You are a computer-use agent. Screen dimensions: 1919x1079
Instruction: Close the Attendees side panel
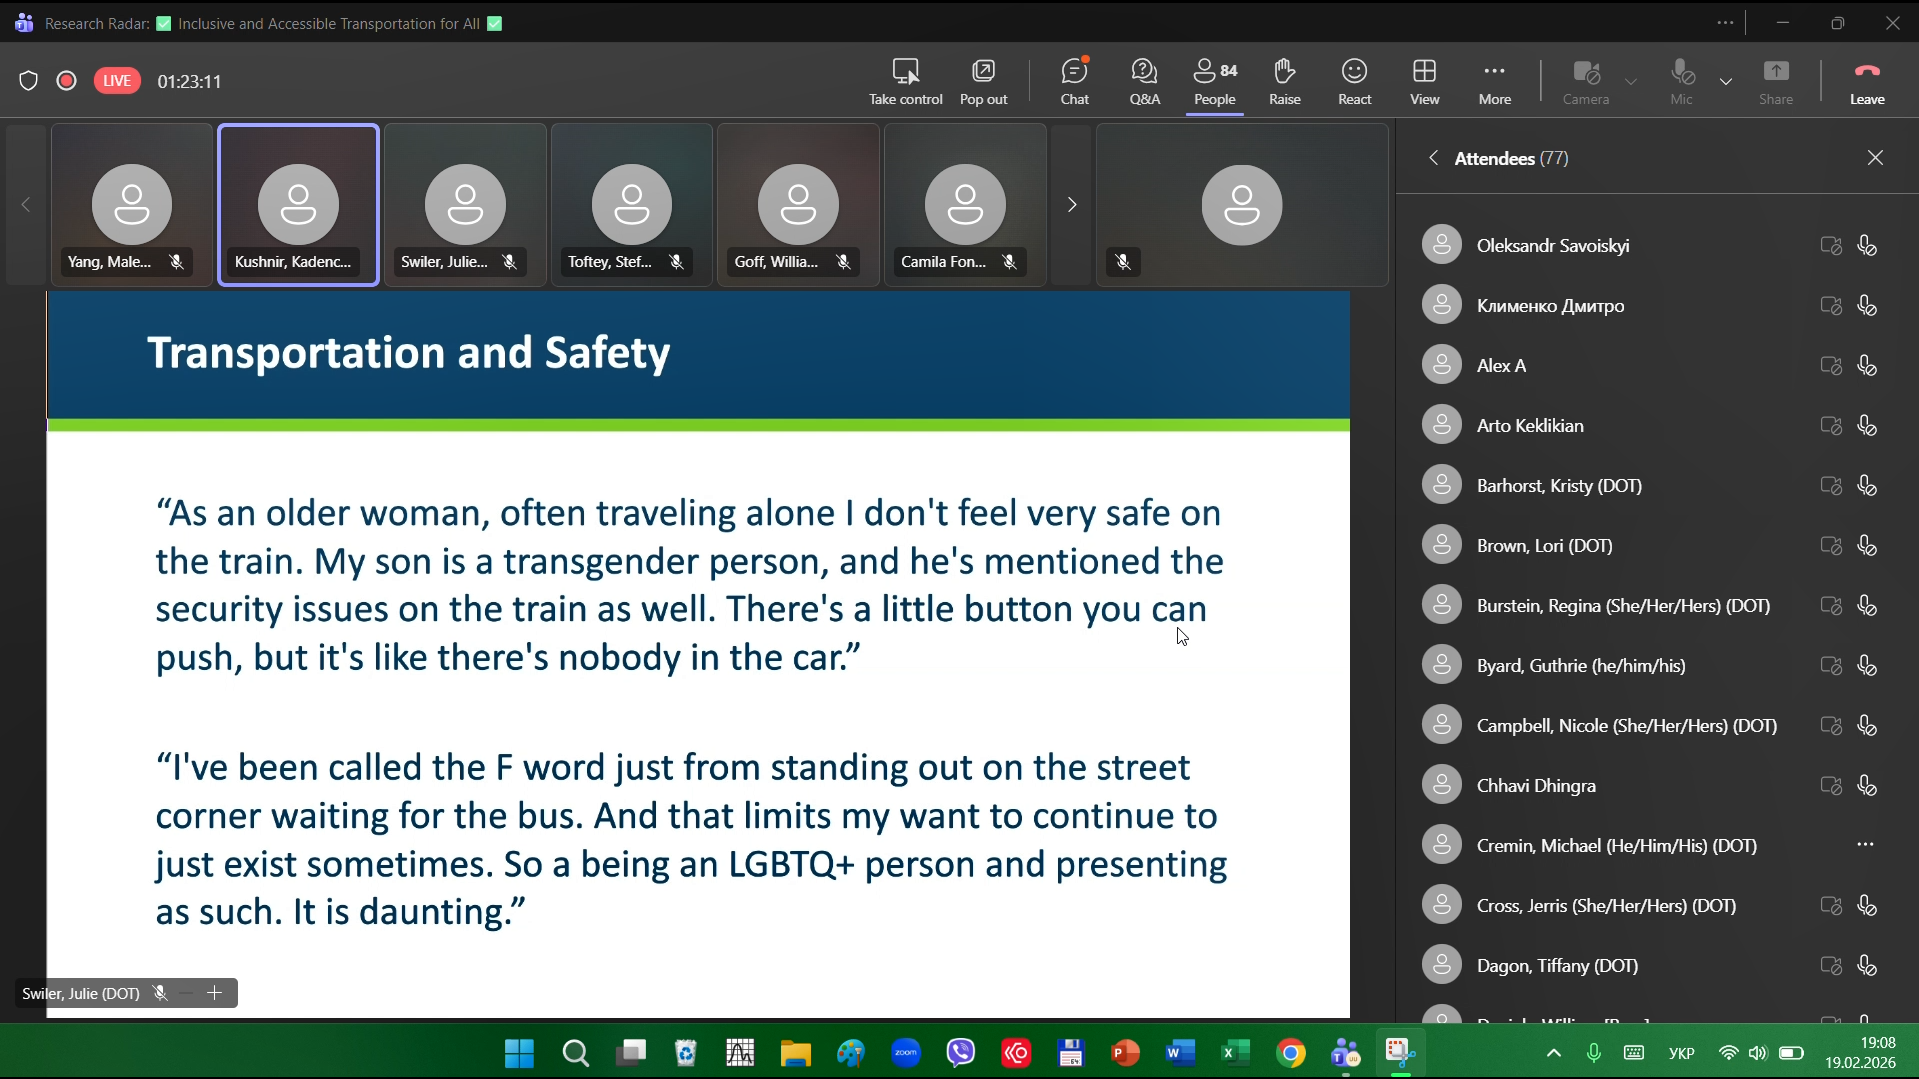[1875, 158]
